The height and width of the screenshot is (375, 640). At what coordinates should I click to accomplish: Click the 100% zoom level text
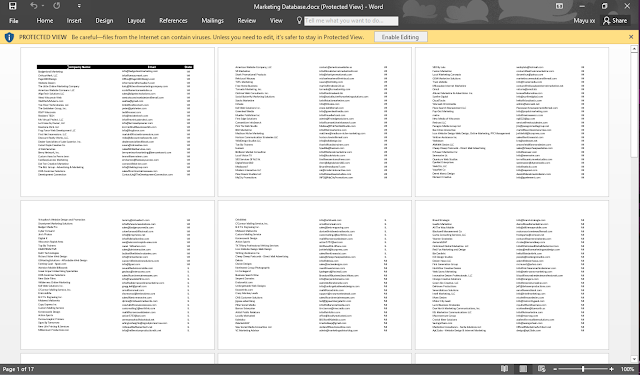coord(627,369)
